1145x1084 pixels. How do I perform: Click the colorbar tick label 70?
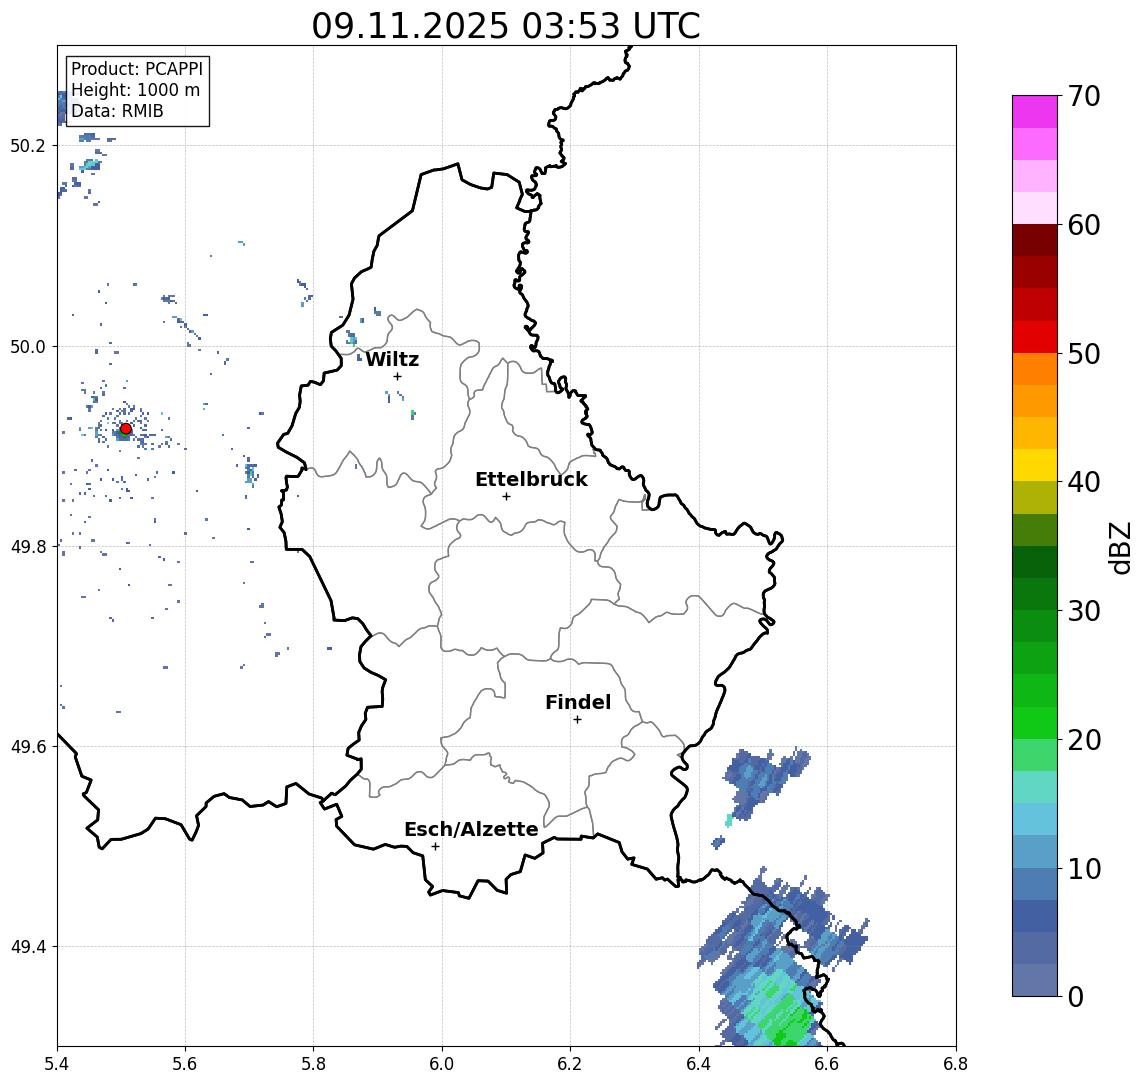1083,96
